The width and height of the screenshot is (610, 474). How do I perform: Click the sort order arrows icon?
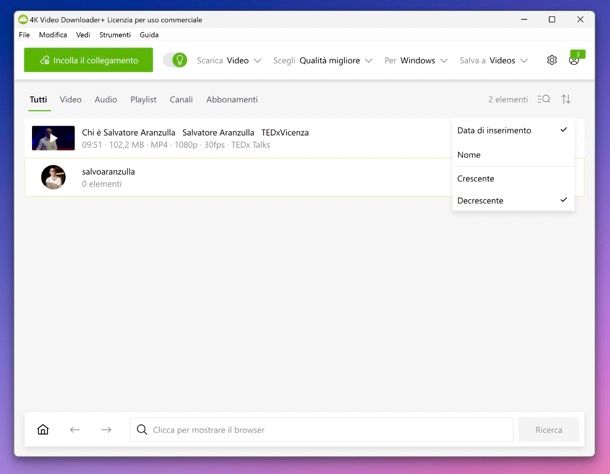pyautogui.click(x=566, y=99)
